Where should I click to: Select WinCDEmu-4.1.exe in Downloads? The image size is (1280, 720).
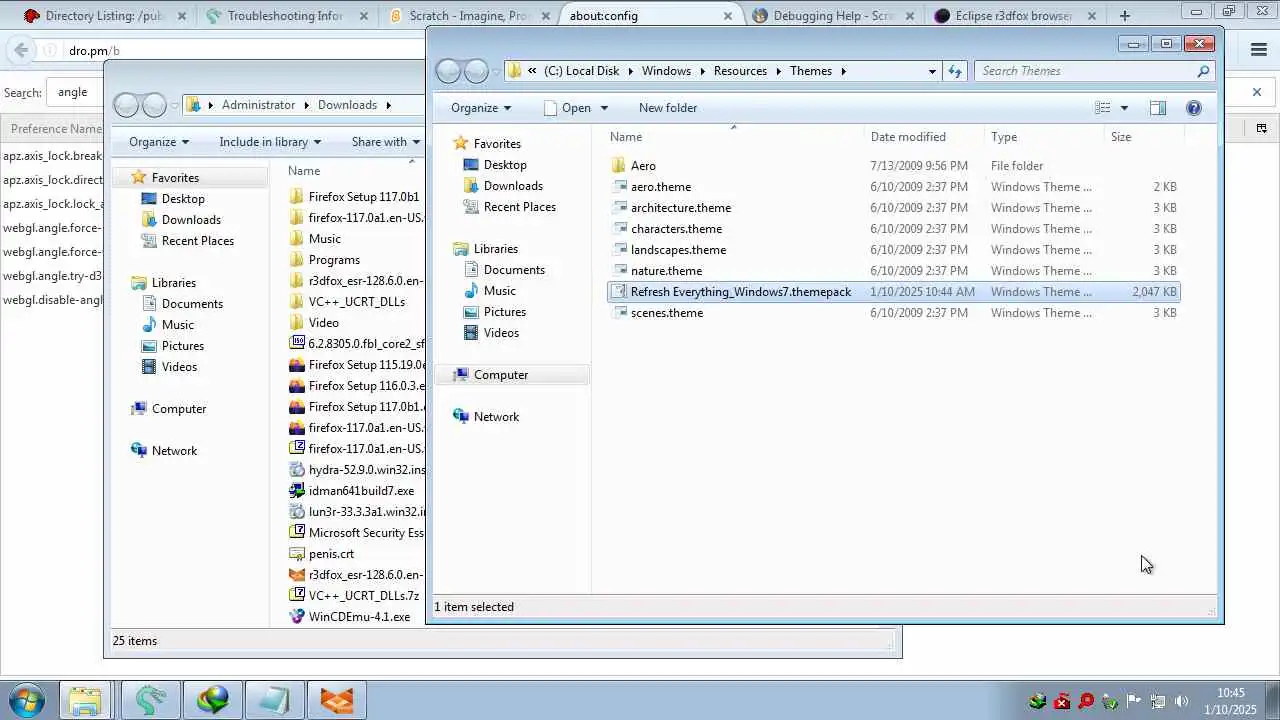359,617
